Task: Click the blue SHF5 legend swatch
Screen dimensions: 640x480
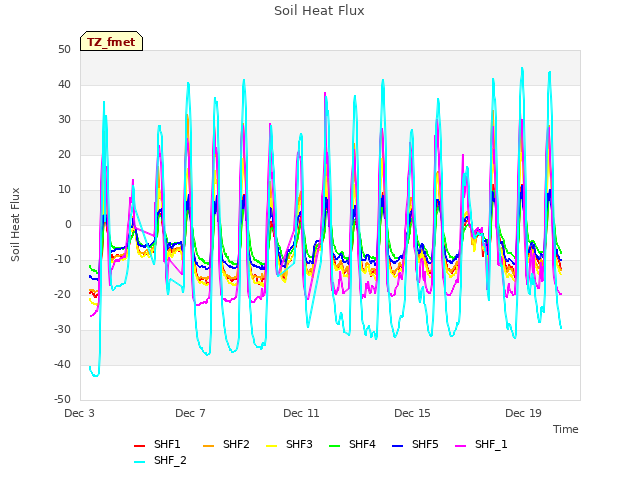Action: [x=397, y=446]
